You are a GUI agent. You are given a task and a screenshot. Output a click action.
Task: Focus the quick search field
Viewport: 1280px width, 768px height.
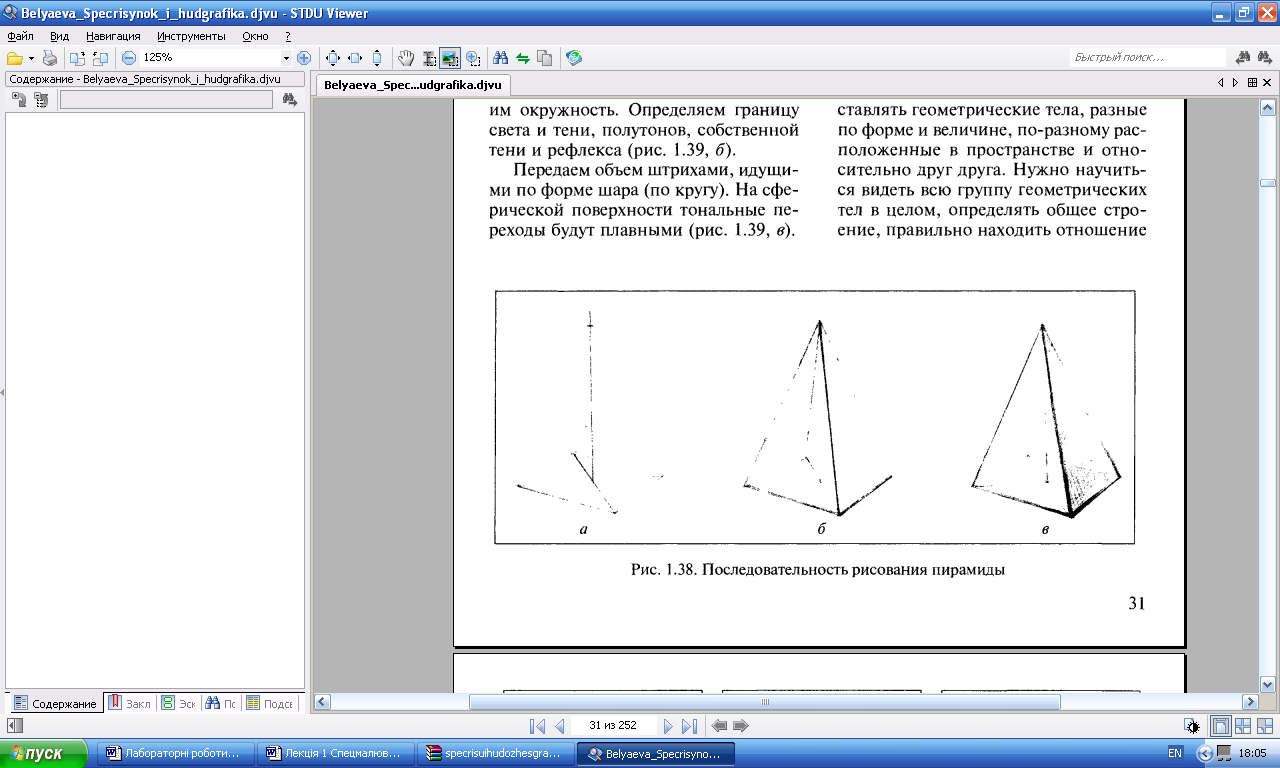point(1148,58)
